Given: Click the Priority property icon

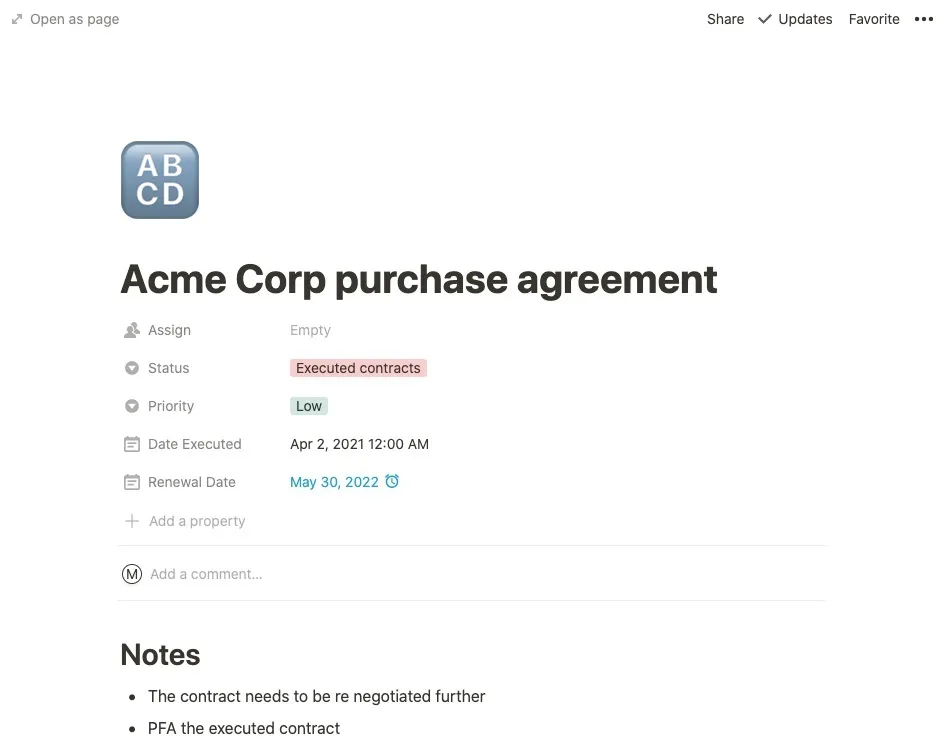Looking at the screenshot, I should point(131,406).
